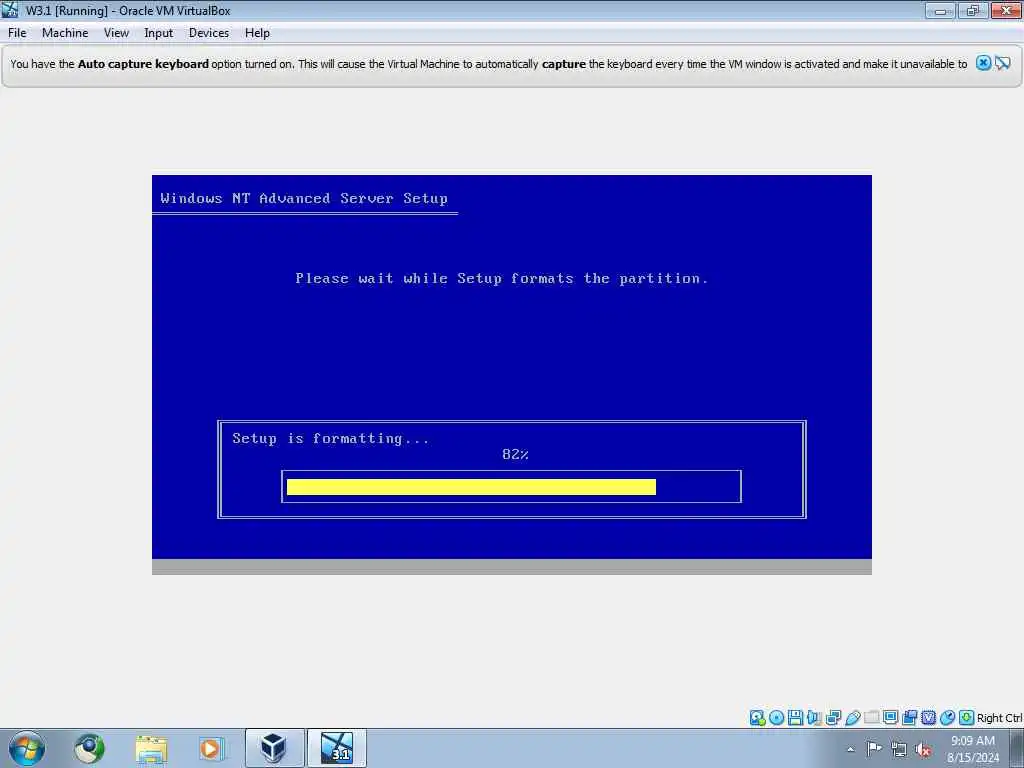Click 'Please wait while Setup formats the partition.'
Image resolution: width=1024 pixels, height=768 pixels.
[x=502, y=278]
